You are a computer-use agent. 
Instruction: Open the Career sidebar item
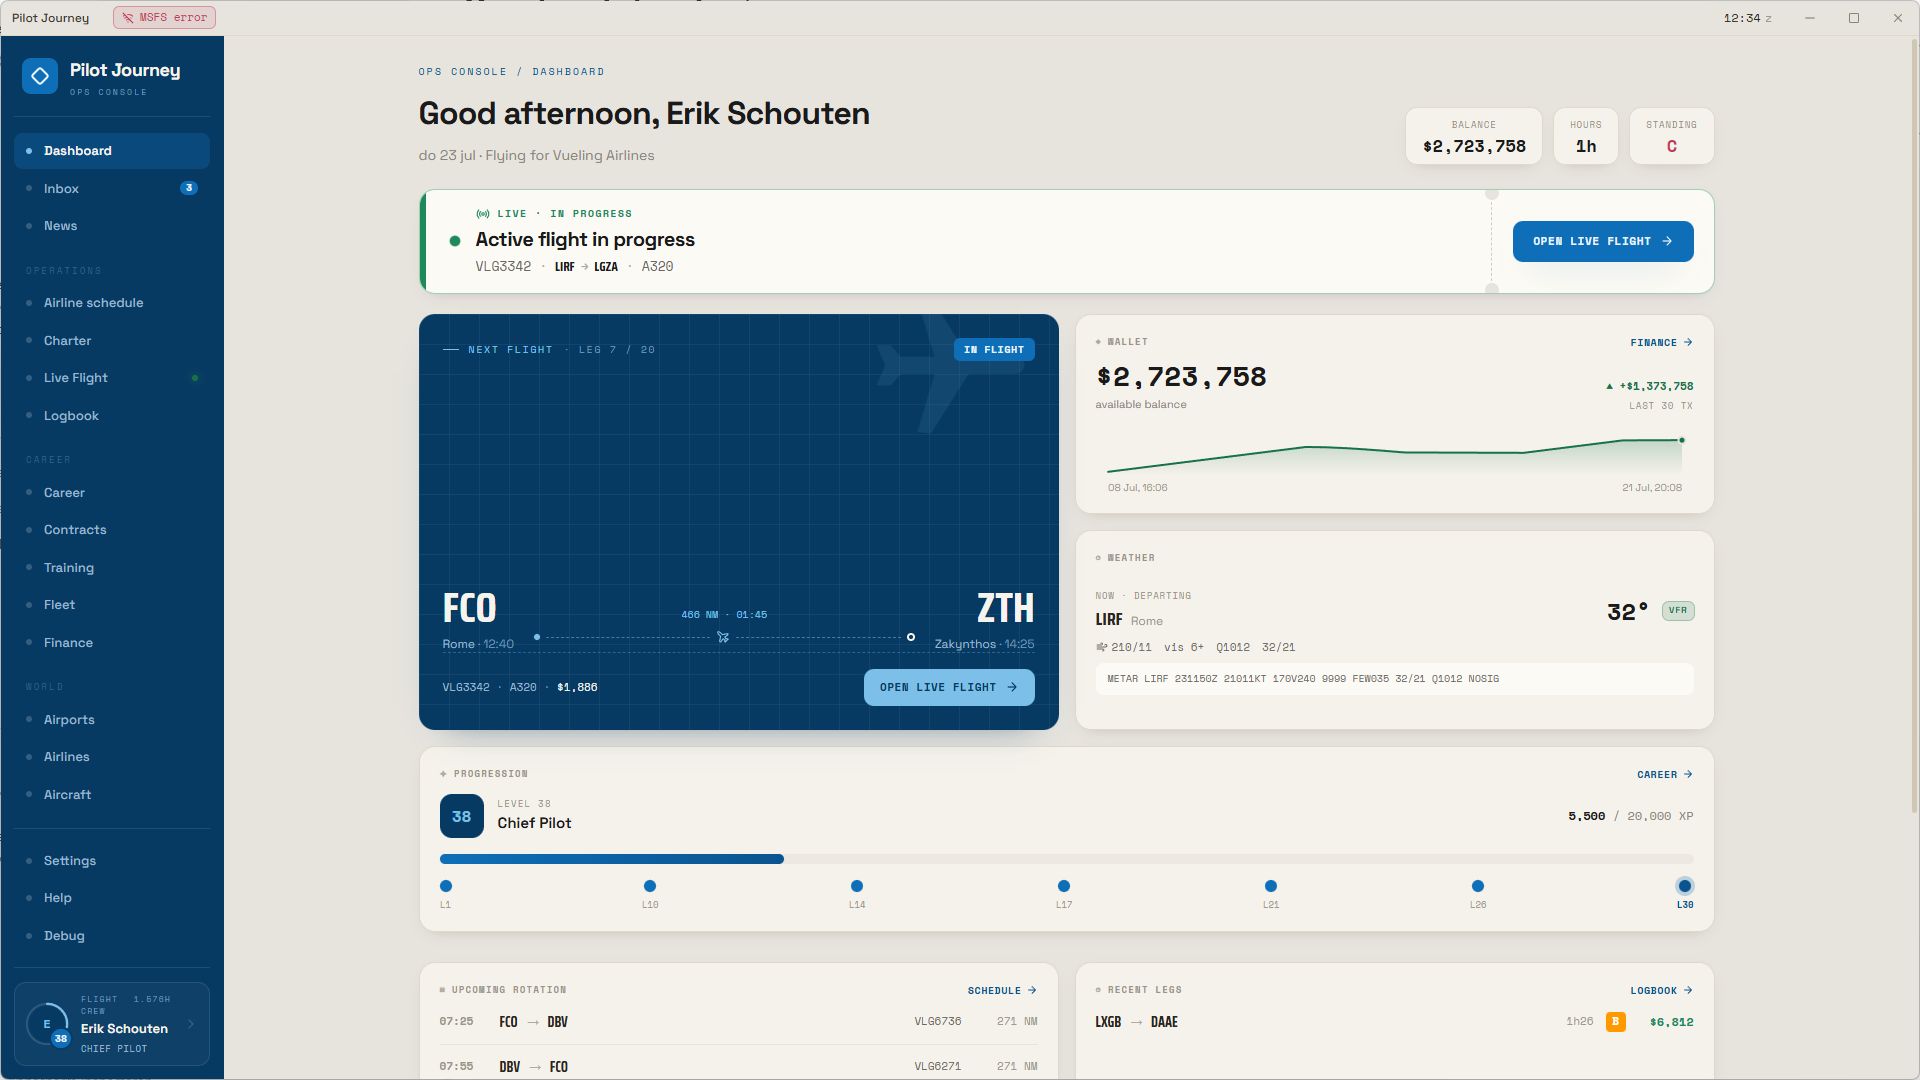(x=112, y=493)
